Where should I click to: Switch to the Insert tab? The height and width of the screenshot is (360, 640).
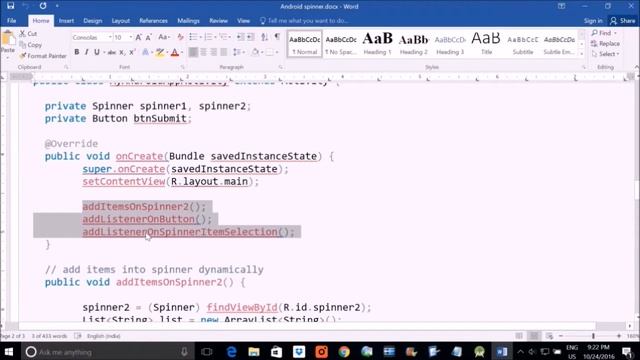coord(66,20)
